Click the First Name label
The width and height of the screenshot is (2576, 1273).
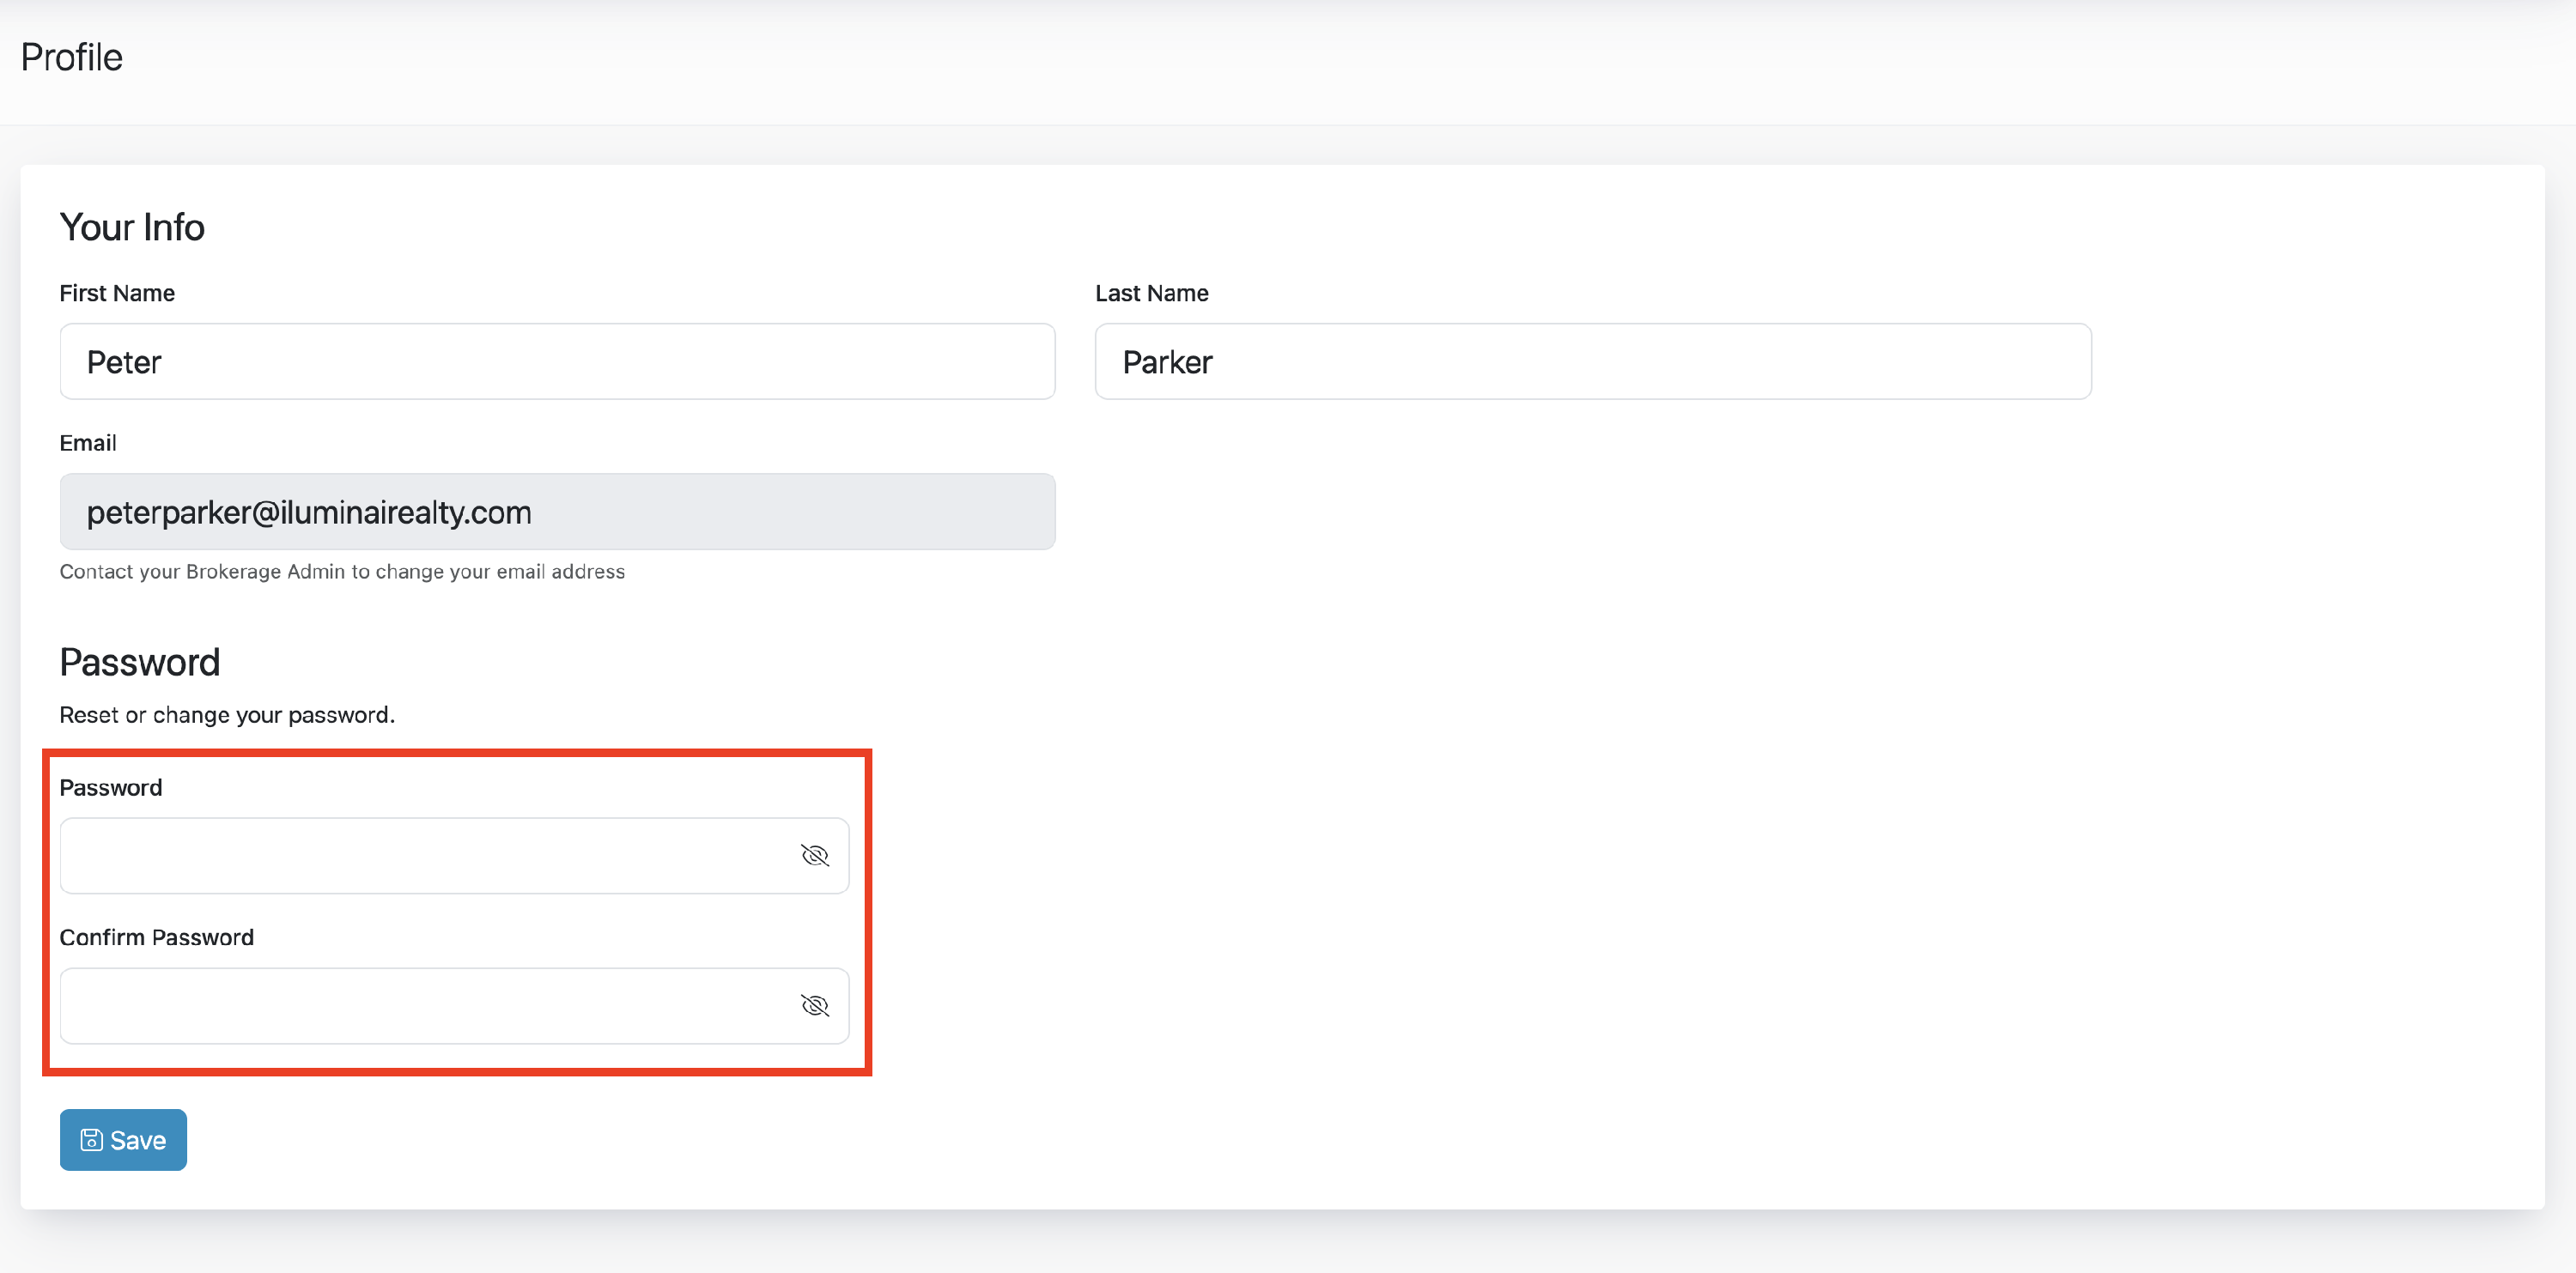tap(117, 293)
